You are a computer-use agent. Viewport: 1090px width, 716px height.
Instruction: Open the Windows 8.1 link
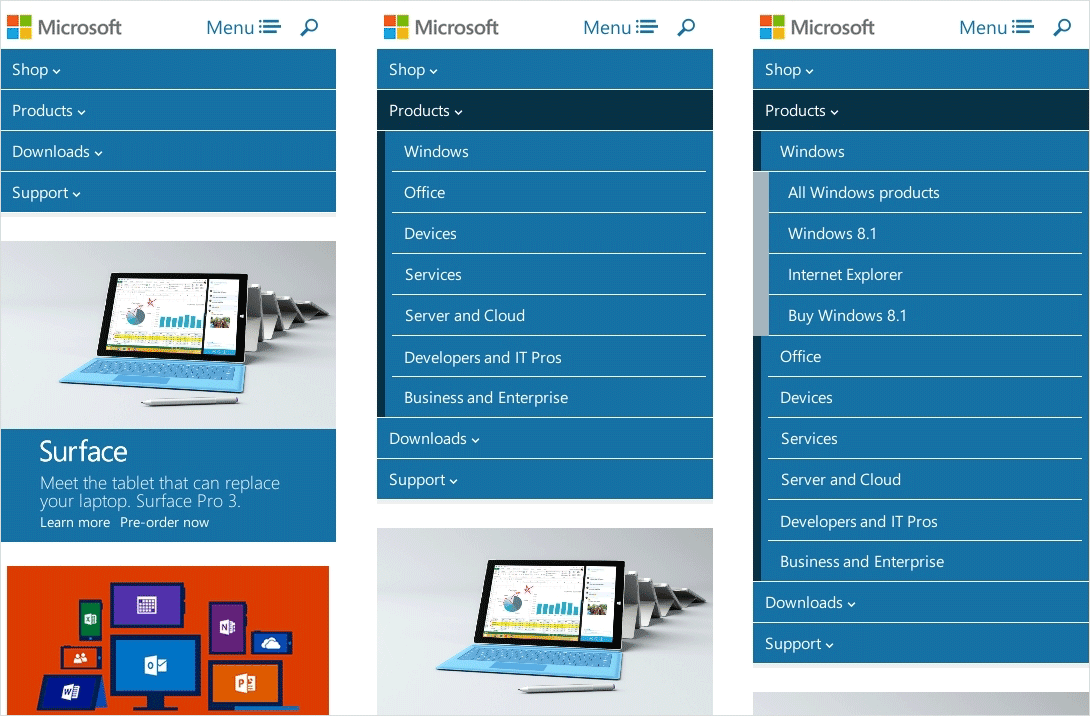[929, 234]
